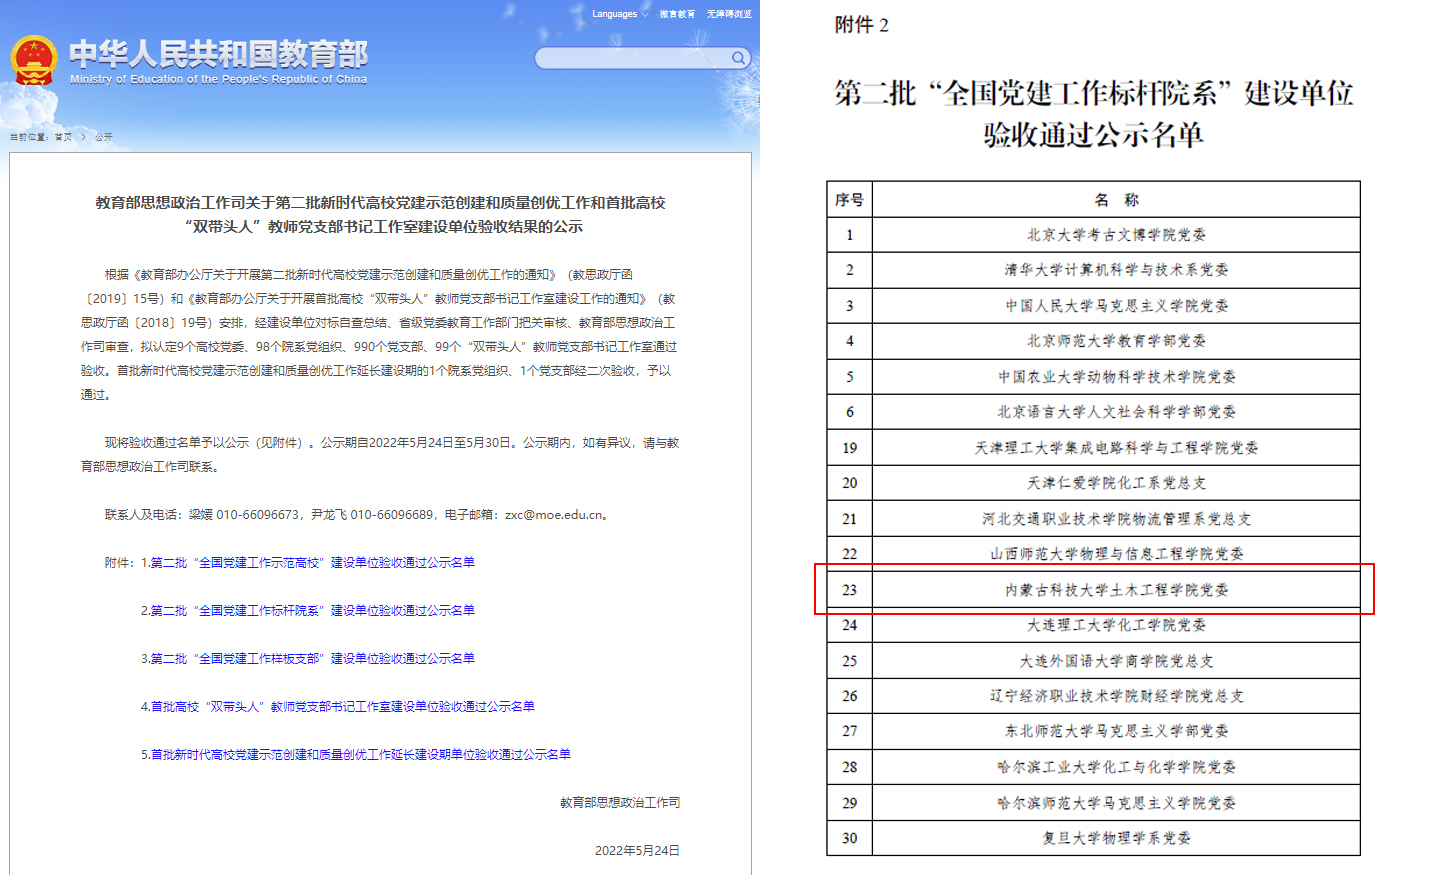Select table row 复旦大学物理学系党委

click(x=1116, y=838)
